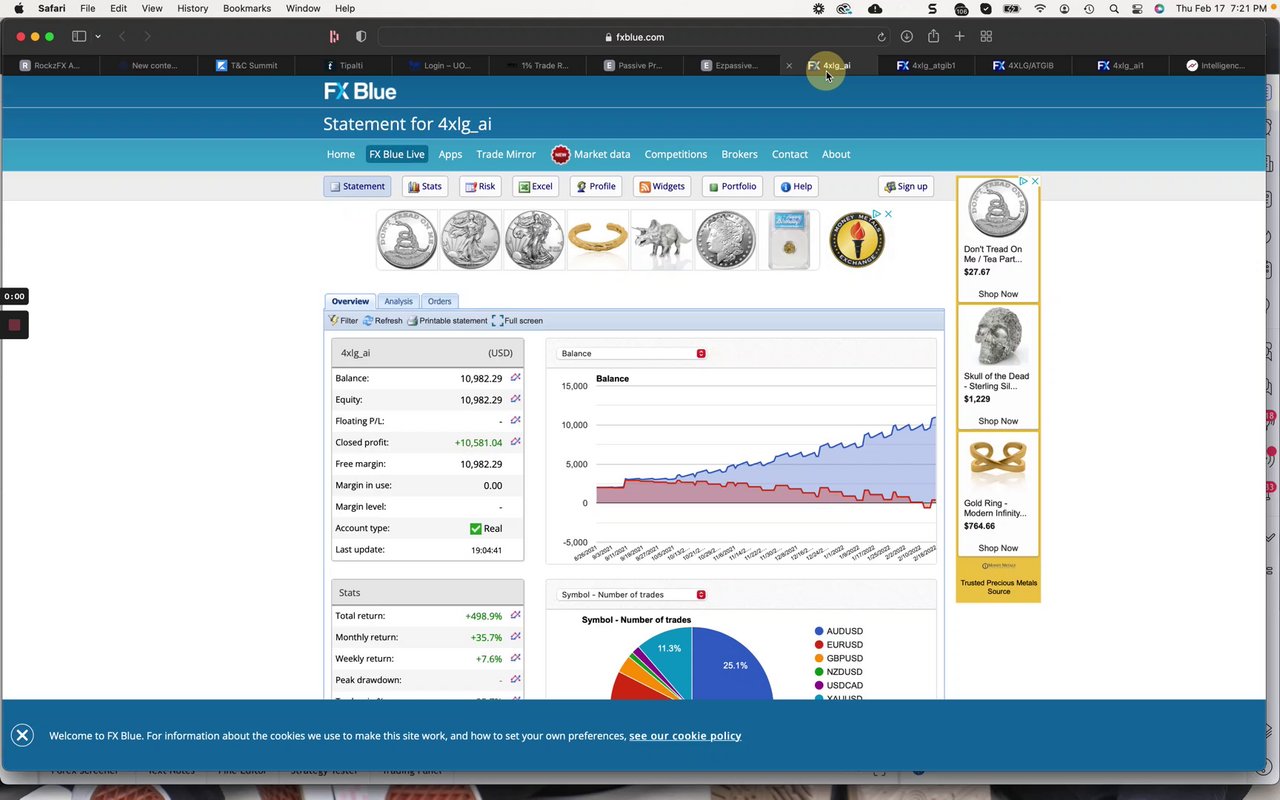Shop Now for Don't Tread On Me item
Screen dimensions: 1280x800
(x=998, y=294)
